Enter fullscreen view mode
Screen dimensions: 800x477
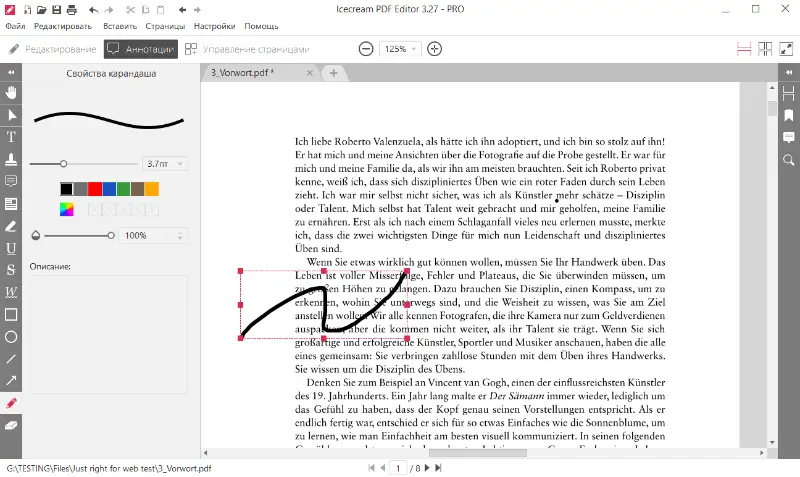[x=786, y=49]
